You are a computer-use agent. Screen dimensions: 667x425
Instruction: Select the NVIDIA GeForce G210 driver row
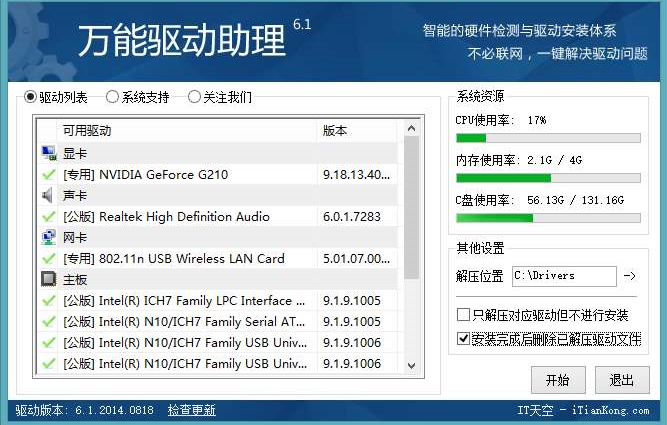(x=219, y=174)
